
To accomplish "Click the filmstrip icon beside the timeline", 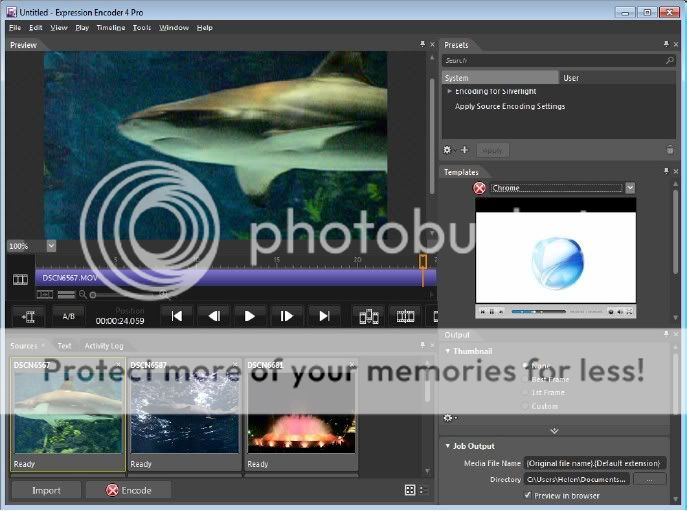I will coord(20,279).
